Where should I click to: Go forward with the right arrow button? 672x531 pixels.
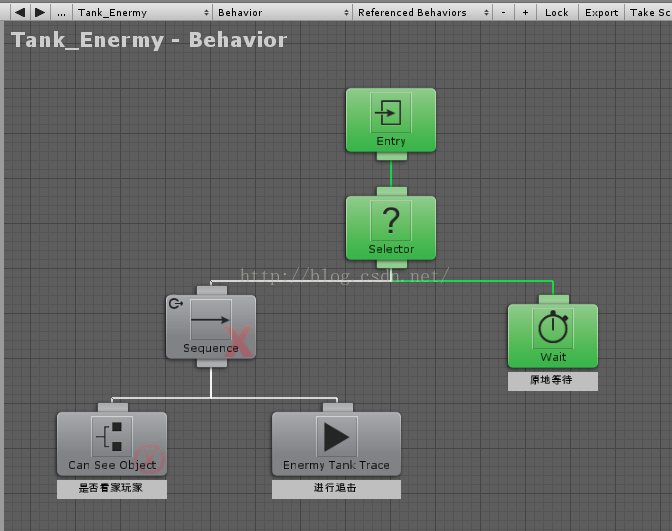click(40, 12)
